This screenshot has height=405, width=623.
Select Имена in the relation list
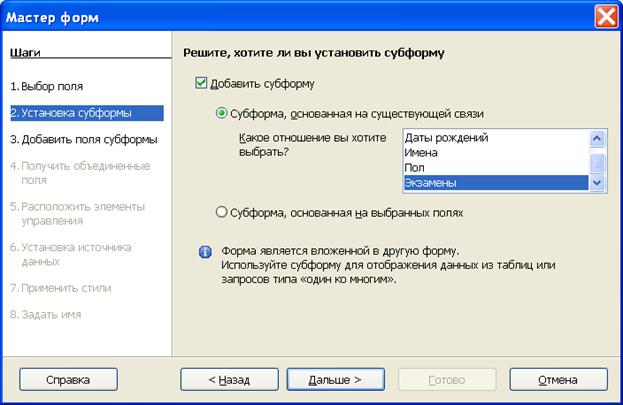pyautogui.click(x=496, y=153)
